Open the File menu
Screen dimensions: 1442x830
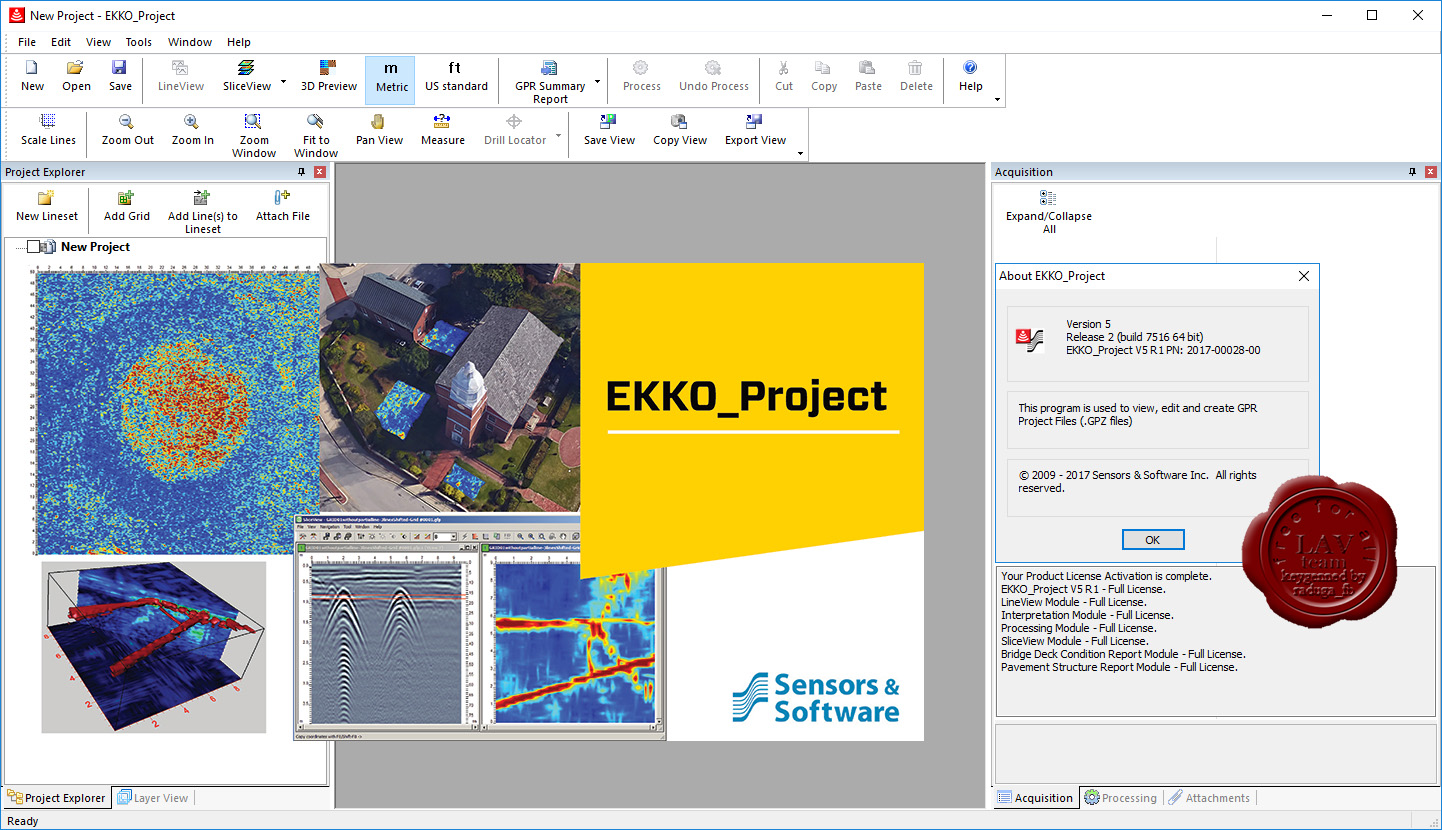click(27, 42)
